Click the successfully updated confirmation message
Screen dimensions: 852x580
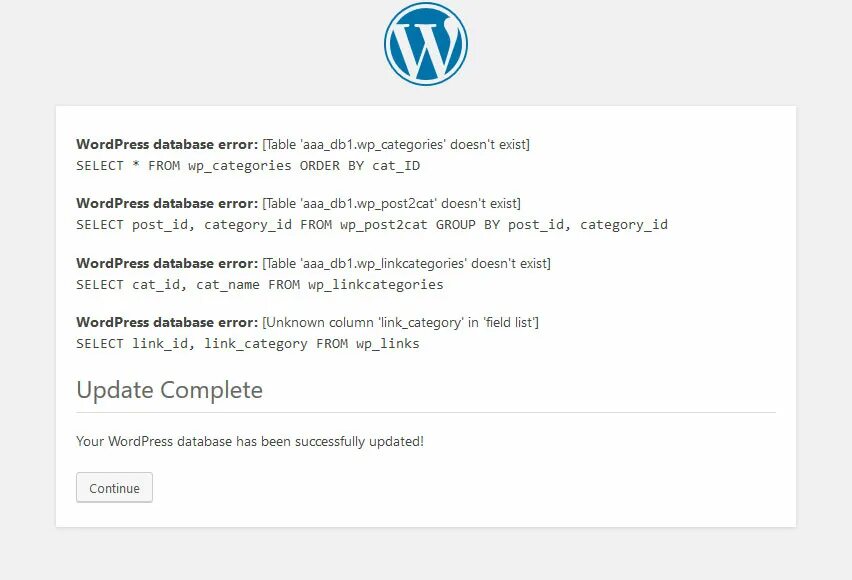coord(250,441)
